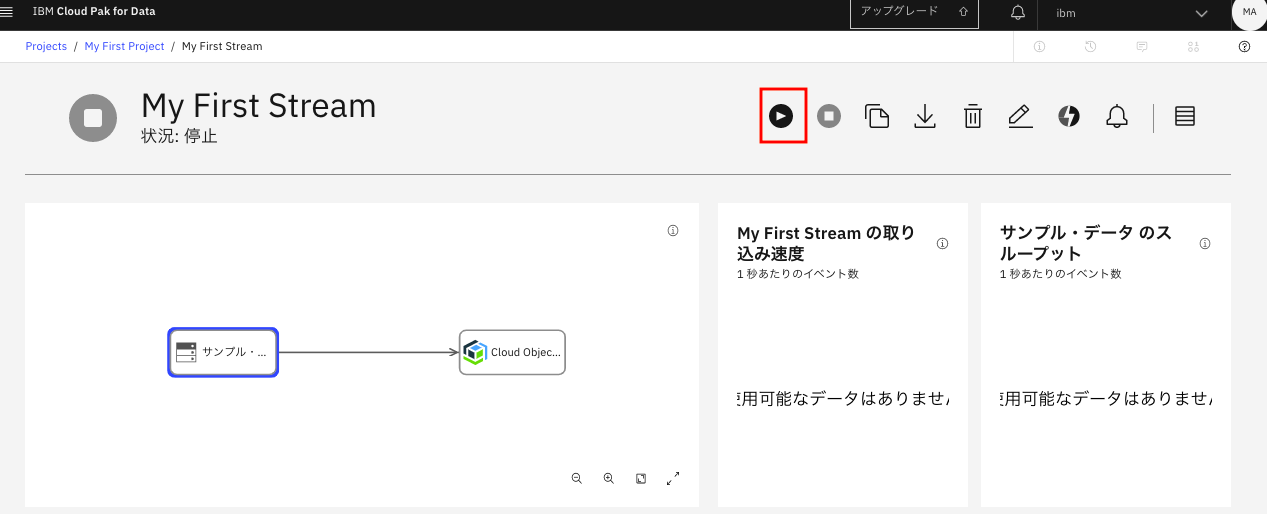Start the stream with the play button

tap(781, 116)
